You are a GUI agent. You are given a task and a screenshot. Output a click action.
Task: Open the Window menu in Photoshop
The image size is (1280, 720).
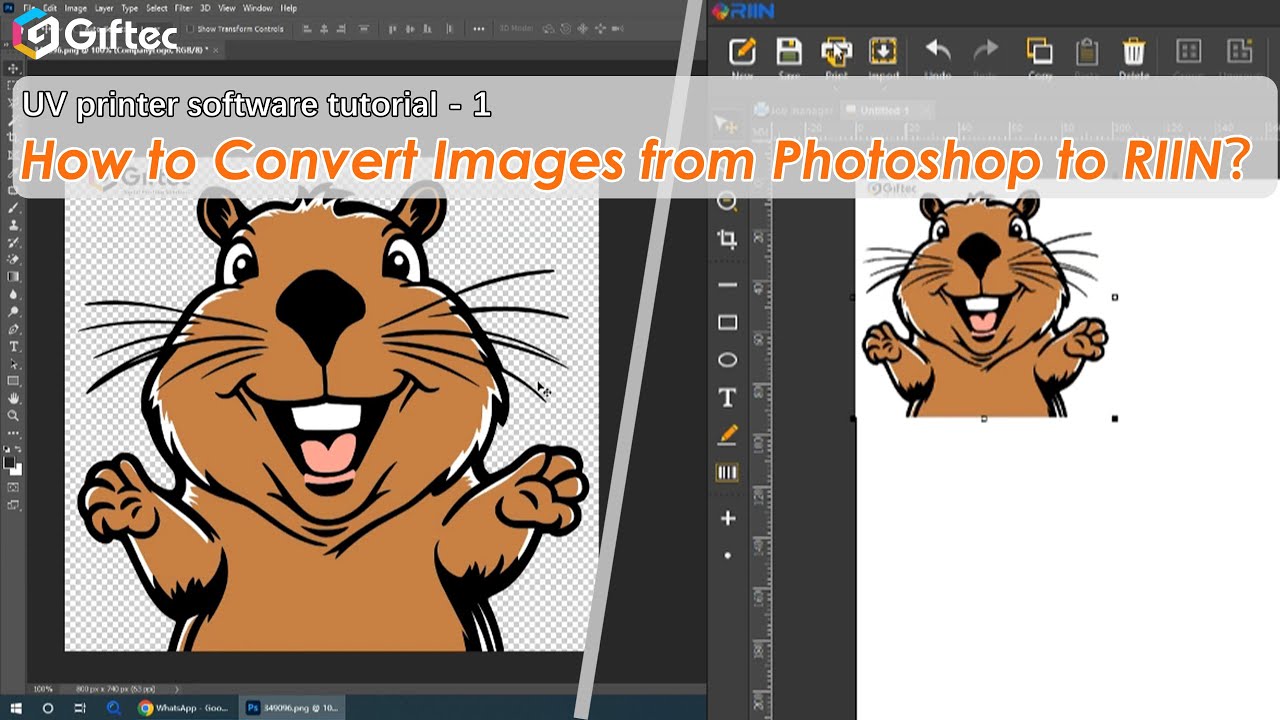(257, 8)
